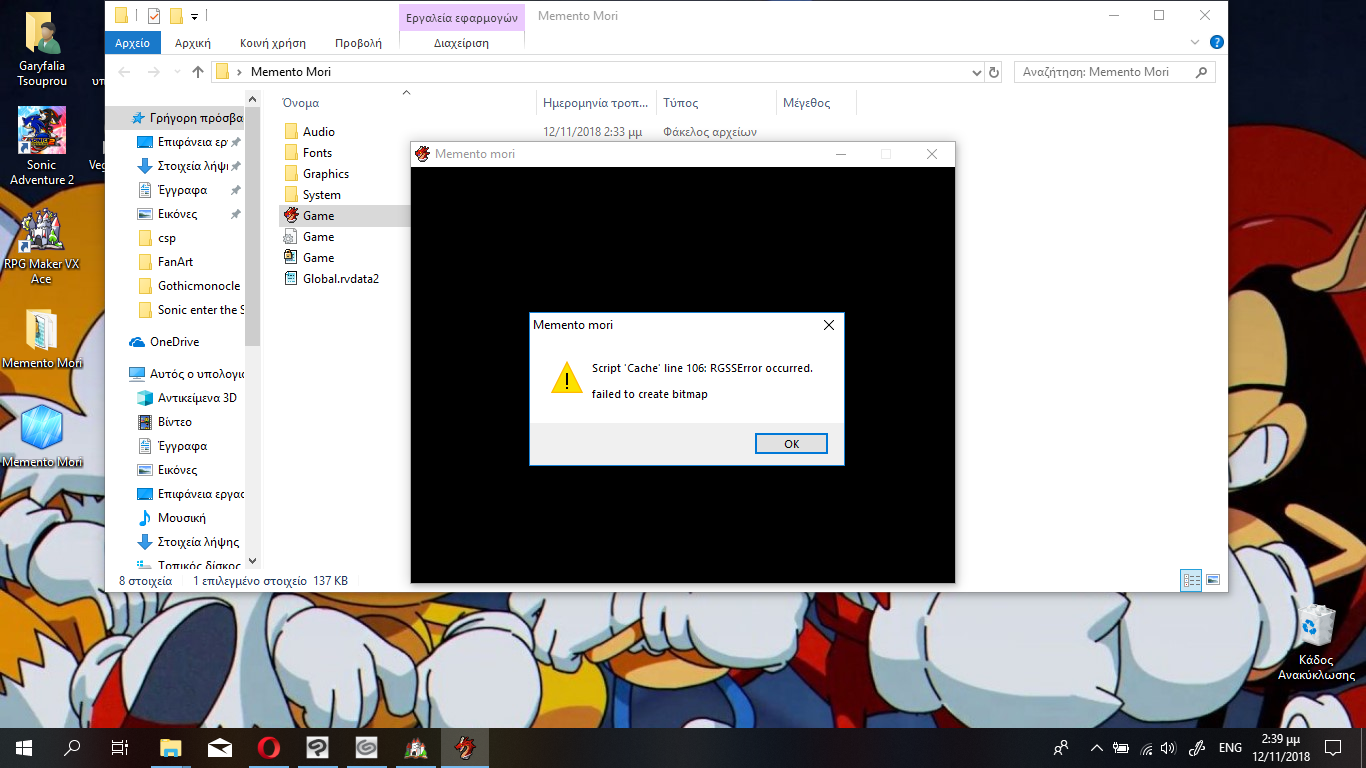Select the Fonts folder in the file list
The image size is (1366, 768).
[317, 153]
